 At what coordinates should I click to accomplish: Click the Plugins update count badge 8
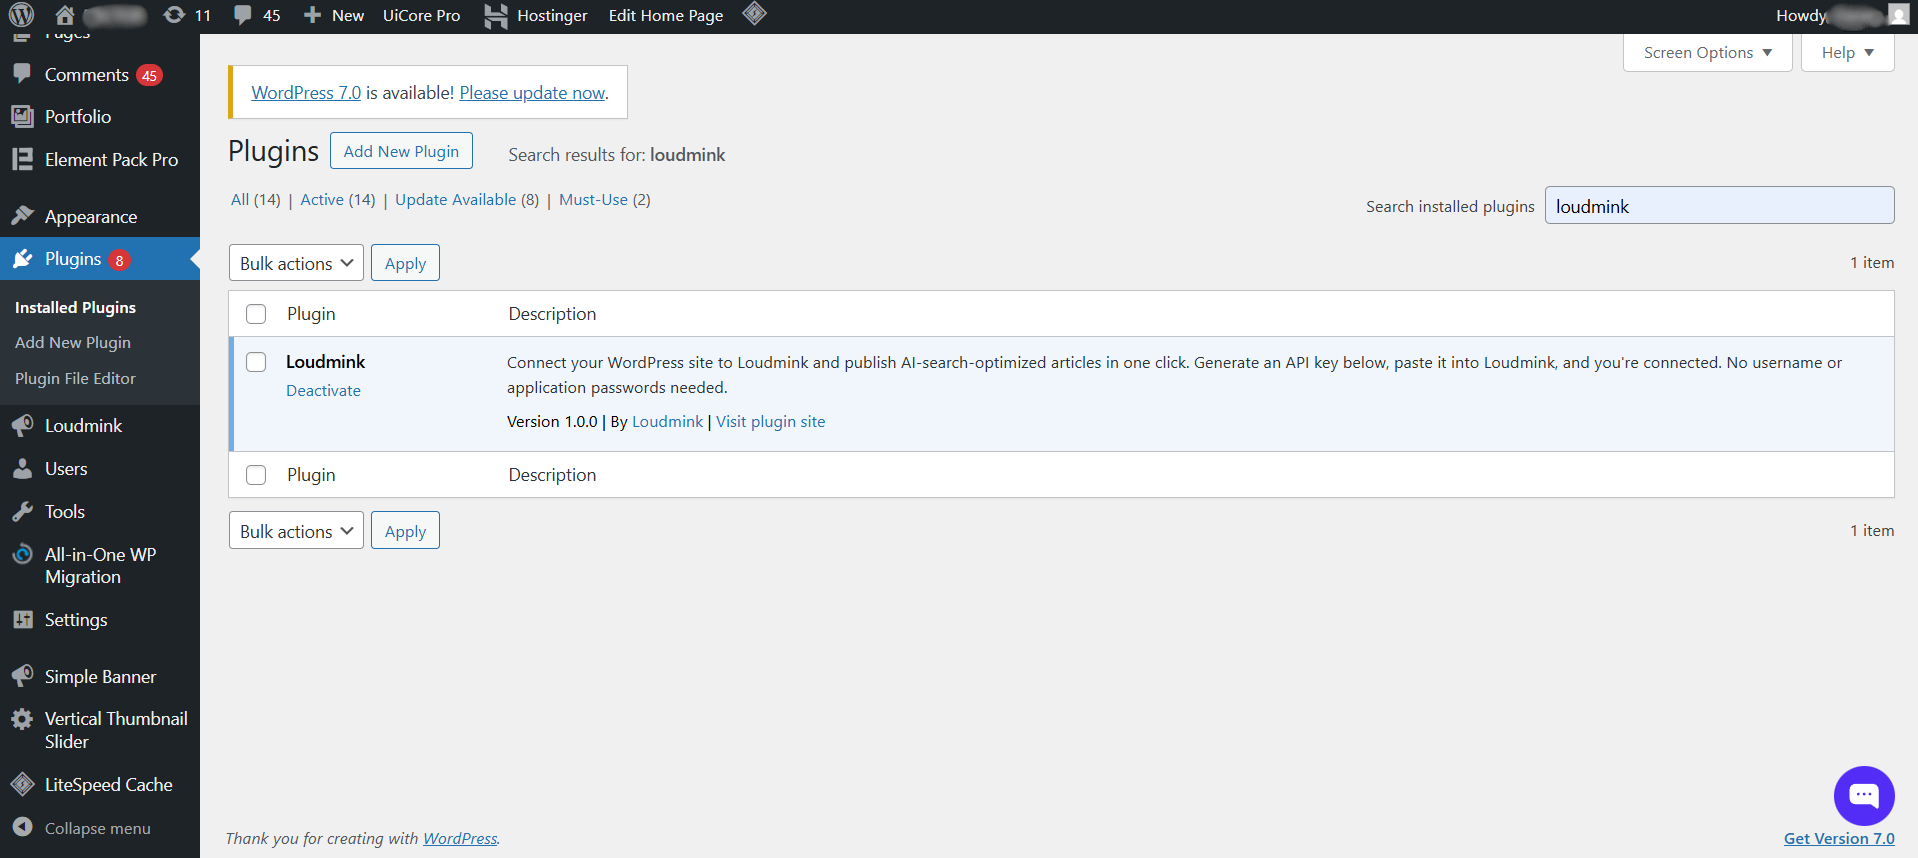[119, 260]
